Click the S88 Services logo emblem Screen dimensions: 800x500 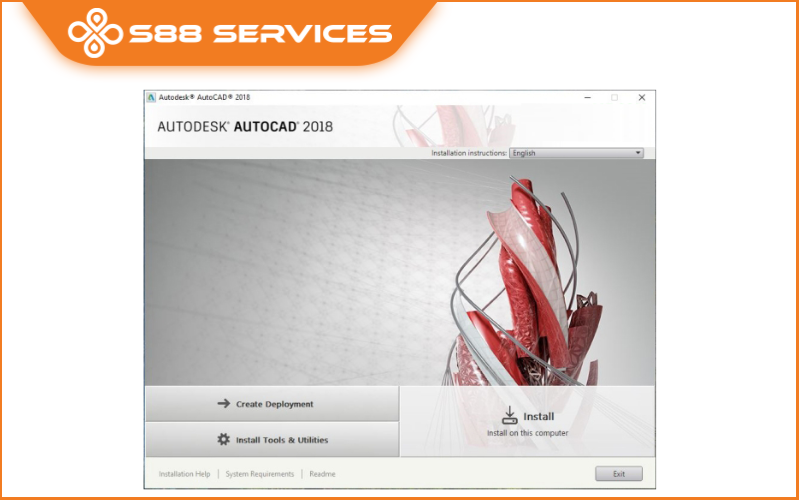click(x=95, y=33)
